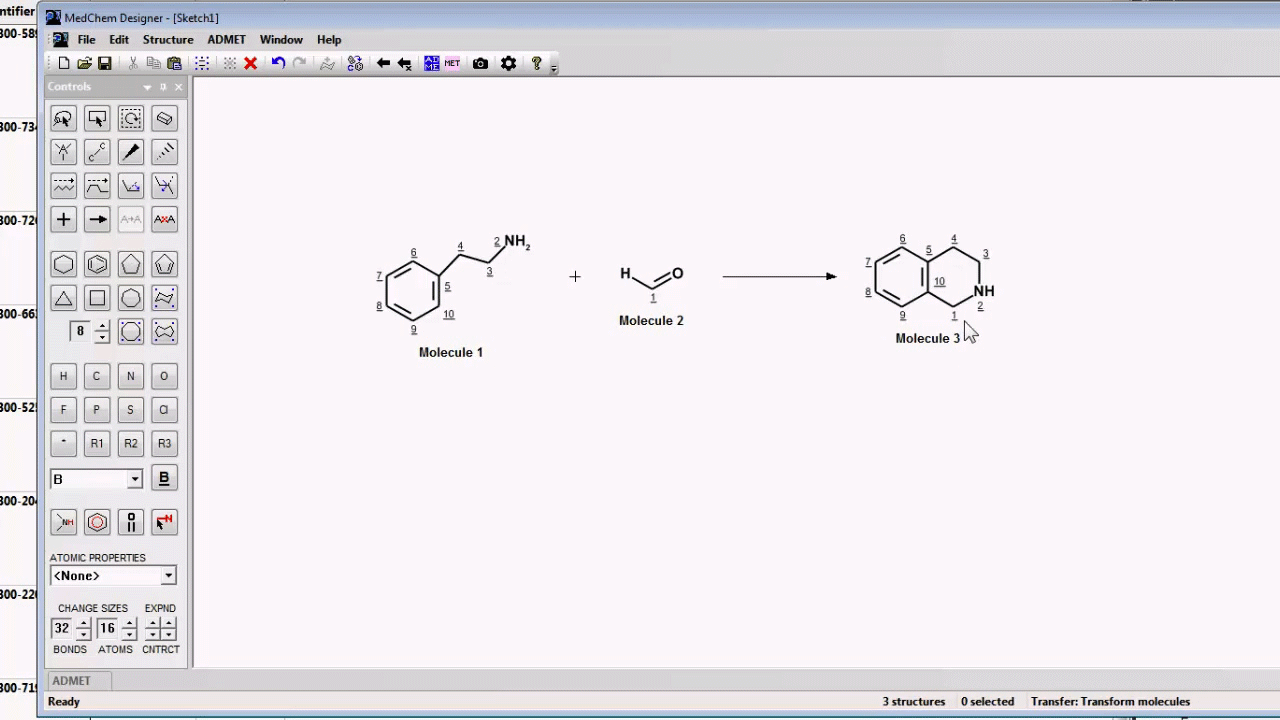Click the blue ADME toolbar icon
Image resolution: width=1280 pixels, height=720 pixels.
pos(431,63)
